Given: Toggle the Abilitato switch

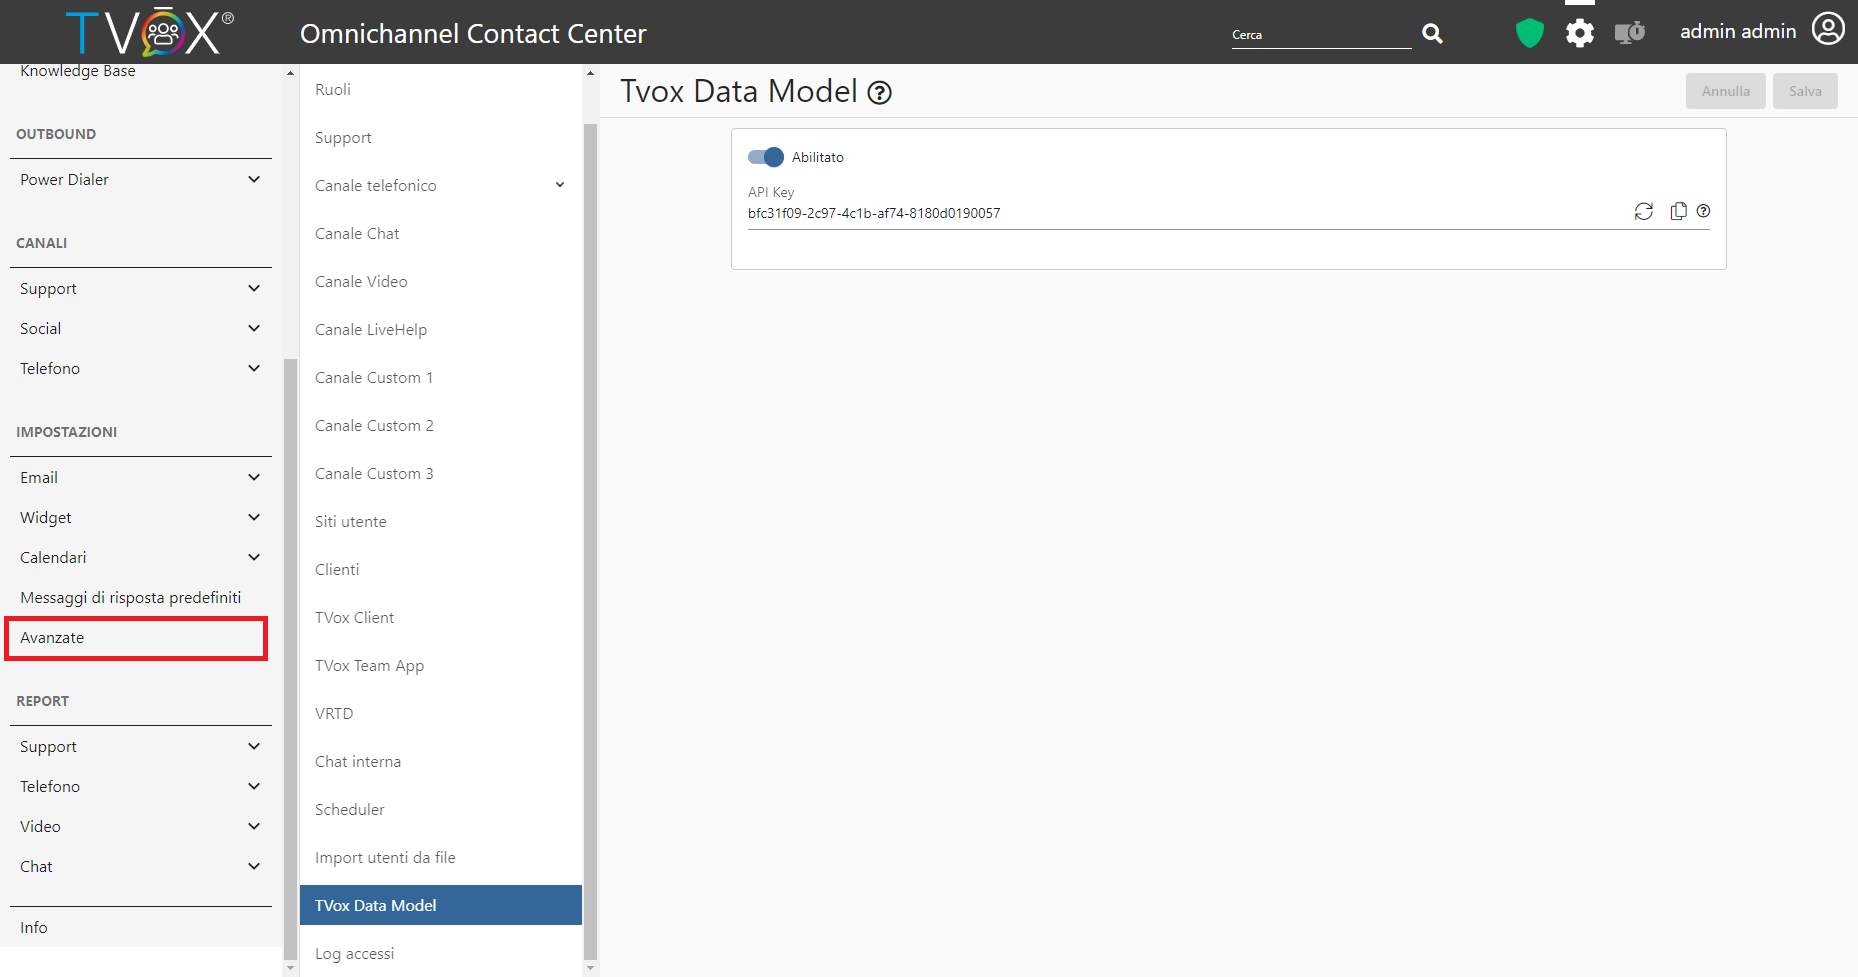Looking at the screenshot, I should coord(766,157).
